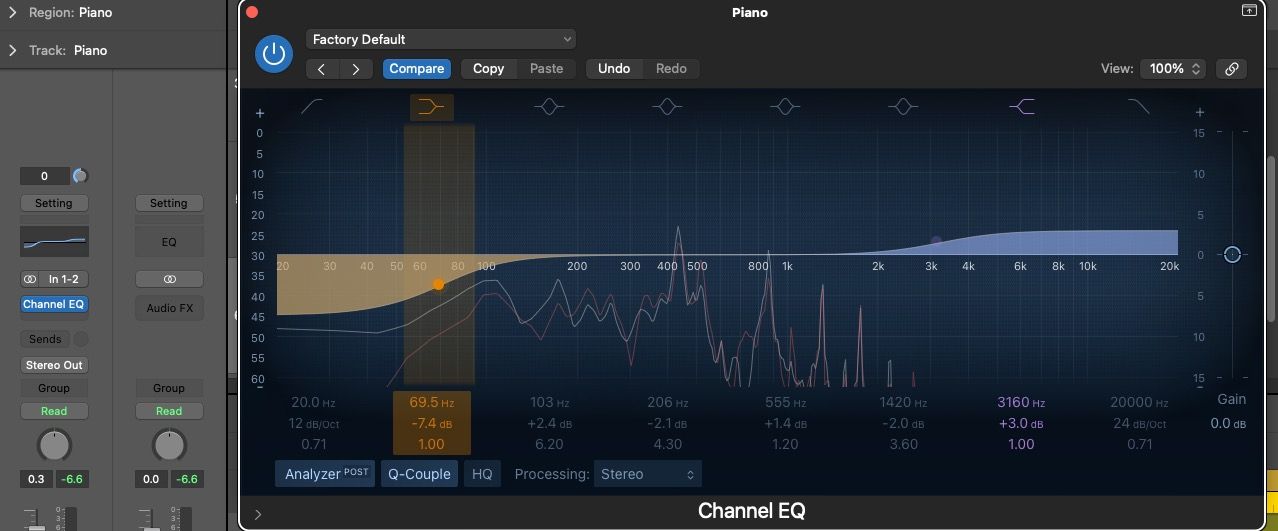The width and height of the screenshot is (1278, 531).
Task: Click the 555 Hz frequency value
Action: click(x=785, y=403)
